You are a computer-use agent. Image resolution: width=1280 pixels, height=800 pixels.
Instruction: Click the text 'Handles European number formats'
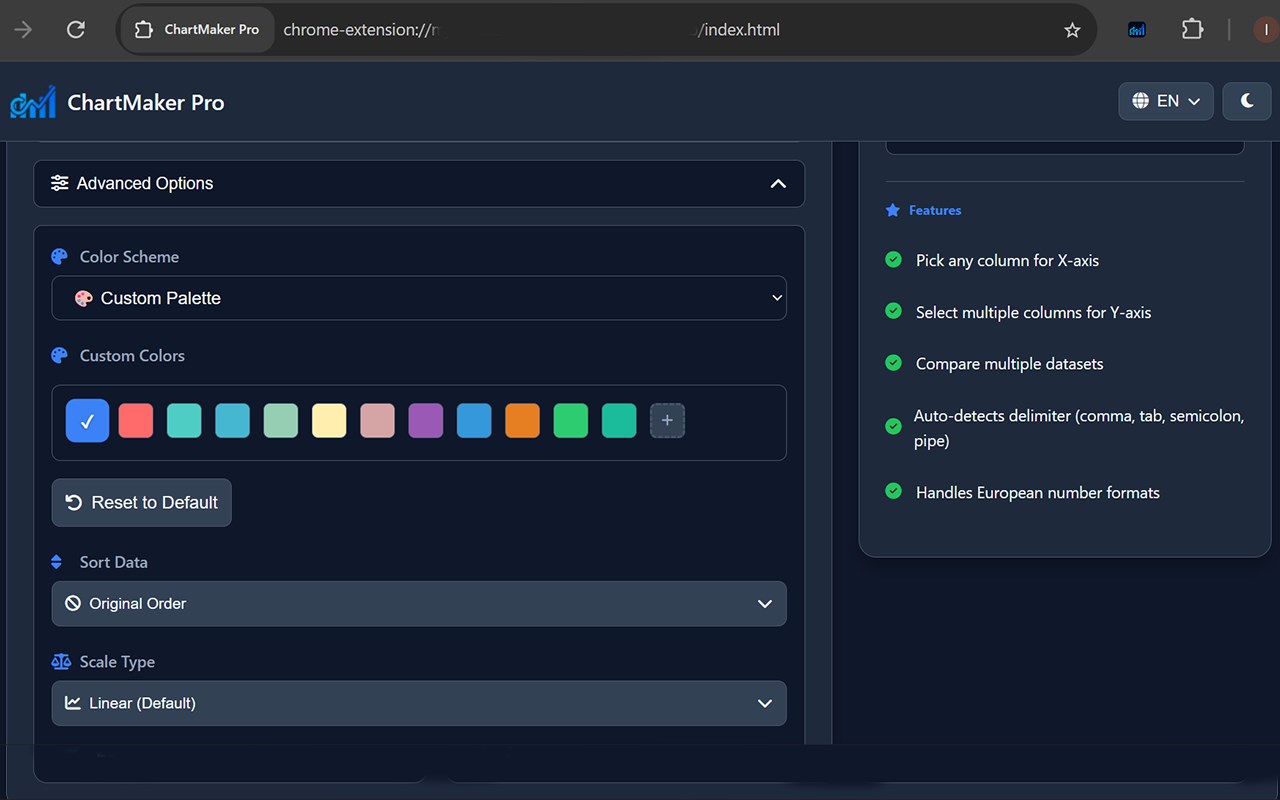pyautogui.click(x=1038, y=493)
